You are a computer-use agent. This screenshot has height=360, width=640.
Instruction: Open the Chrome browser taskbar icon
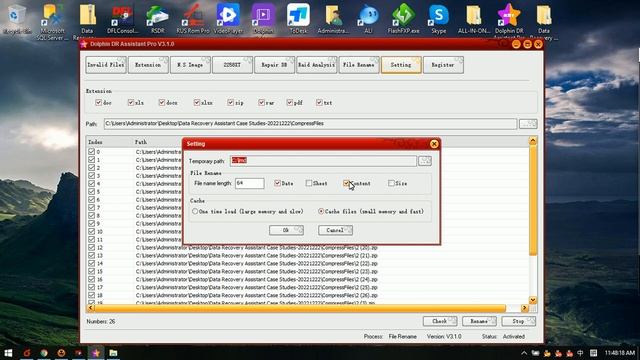tap(44, 353)
